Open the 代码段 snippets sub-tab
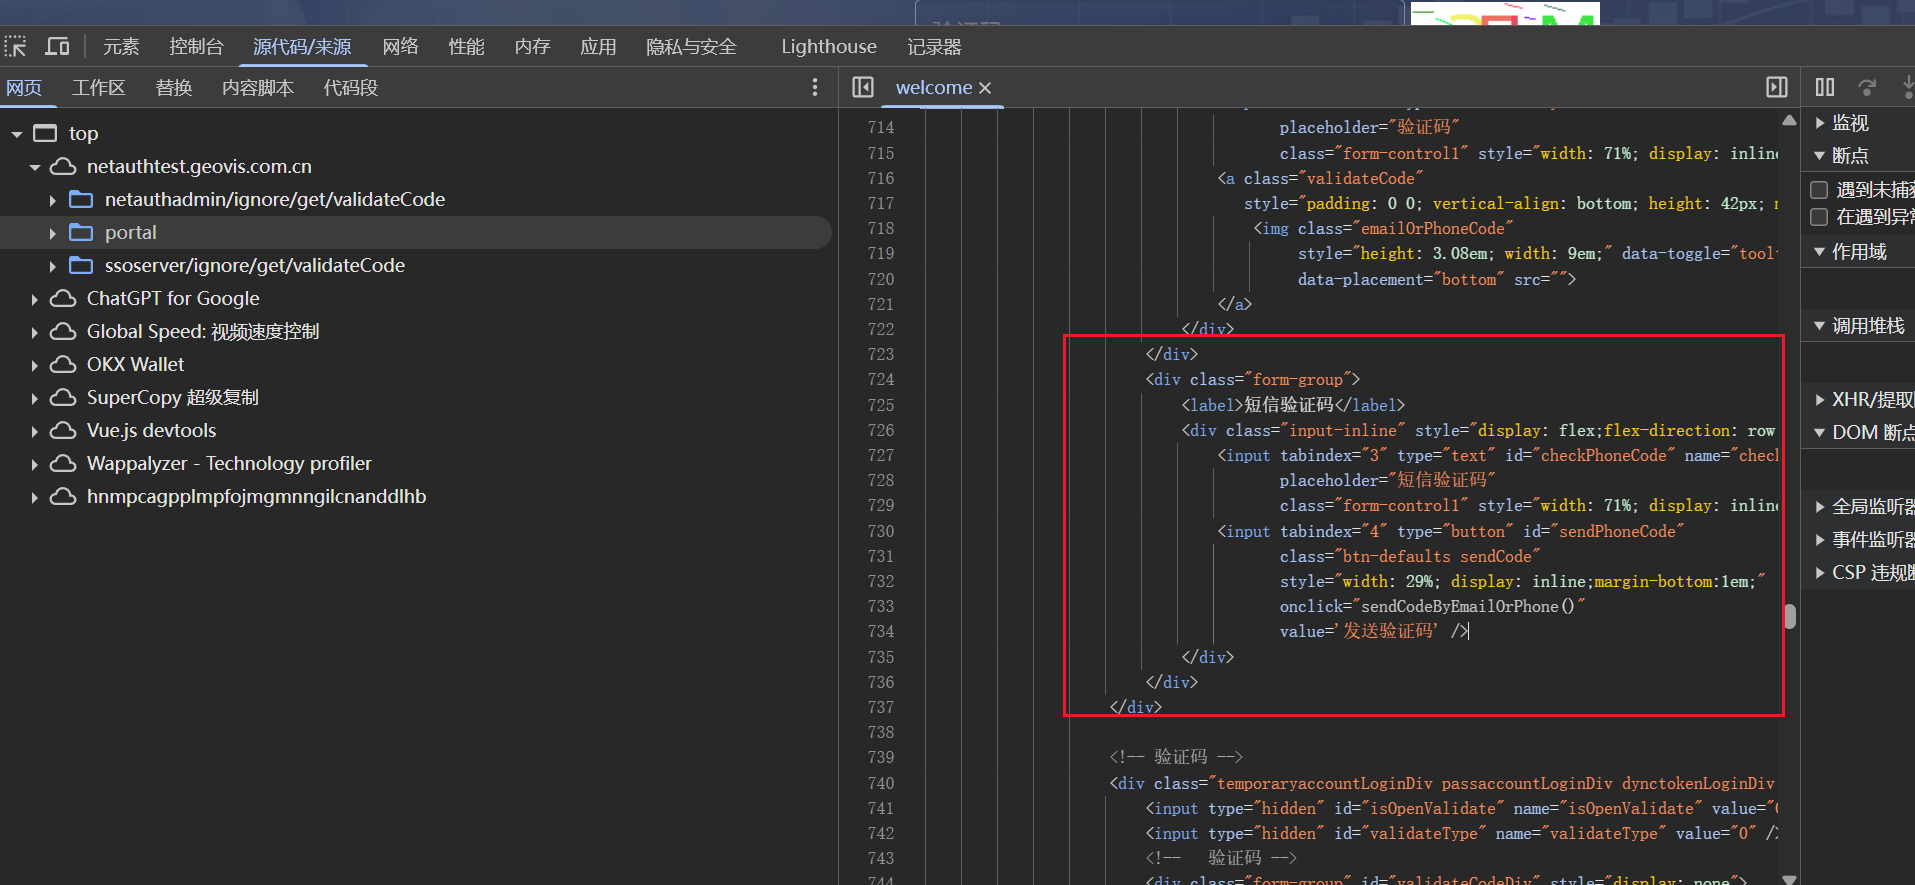Image resolution: width=1915 pixels, height=885 pixels. (x=350, y=88)
